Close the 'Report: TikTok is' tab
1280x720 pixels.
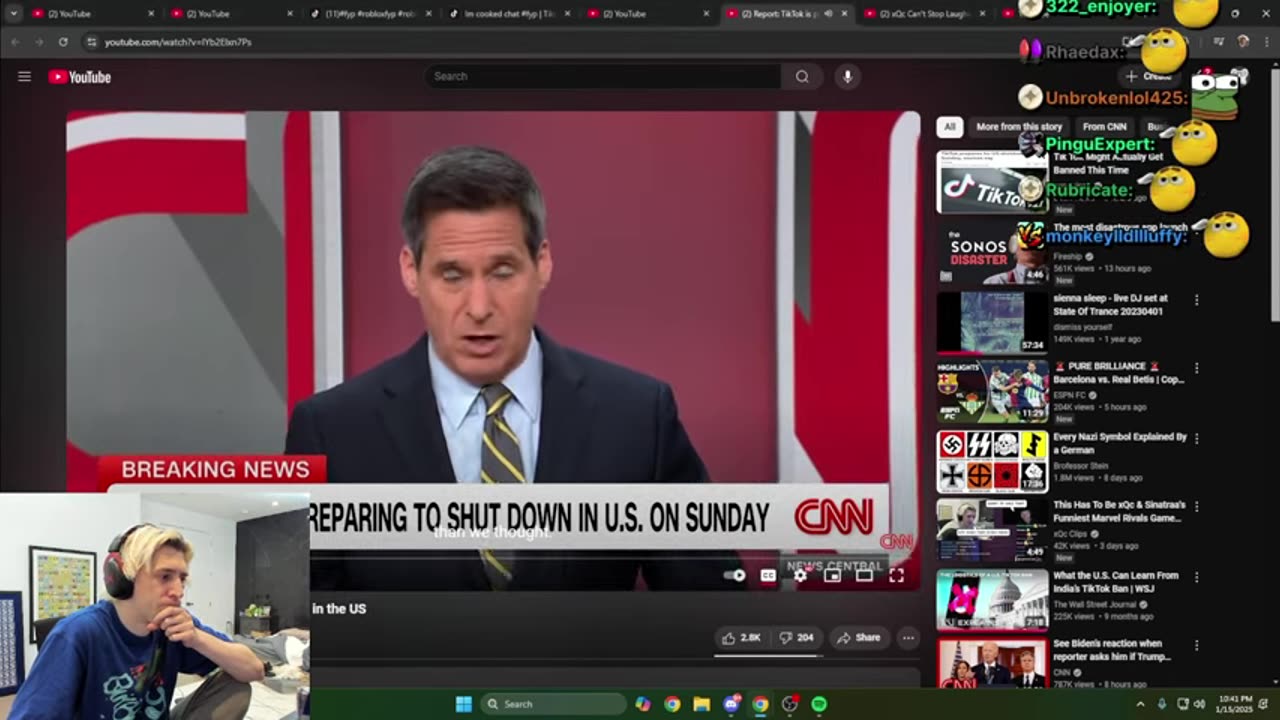844,14
